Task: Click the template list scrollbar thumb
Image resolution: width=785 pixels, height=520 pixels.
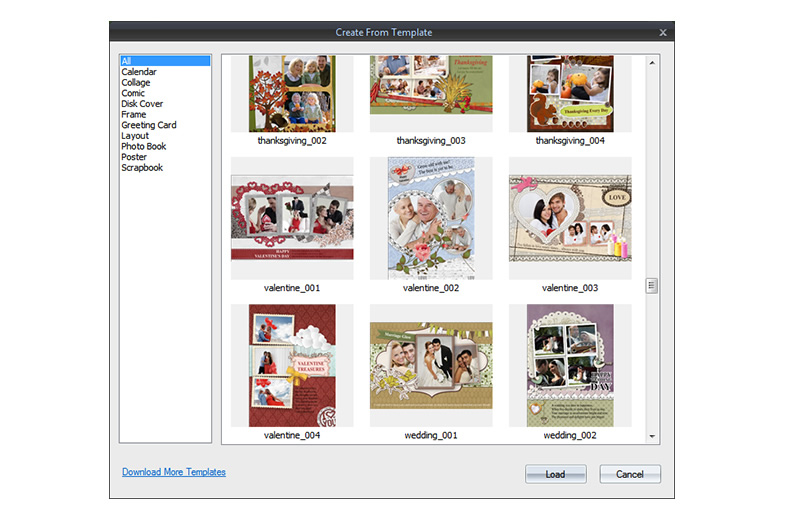Action: coord(651,286)
